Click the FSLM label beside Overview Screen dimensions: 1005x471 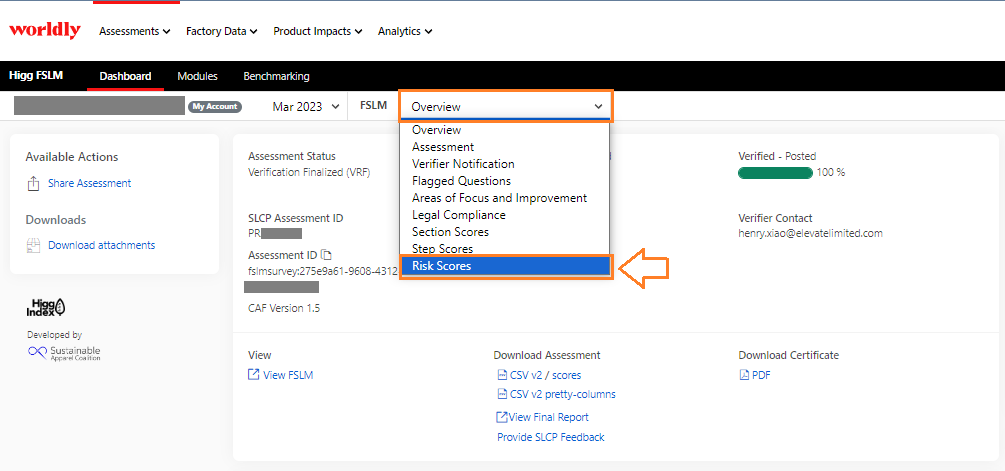pyautogui.click(x=374, y=106)
